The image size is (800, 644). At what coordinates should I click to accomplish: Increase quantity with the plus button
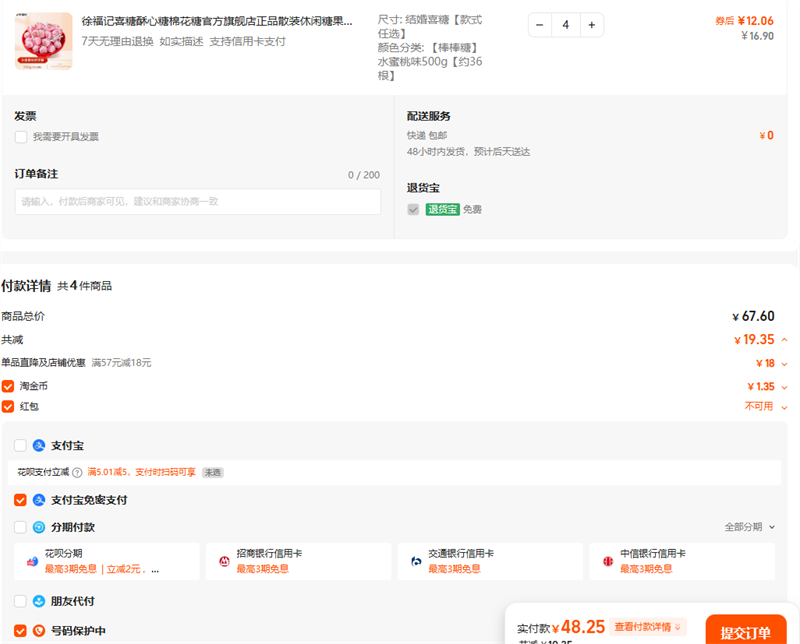[x=591, y=25]
